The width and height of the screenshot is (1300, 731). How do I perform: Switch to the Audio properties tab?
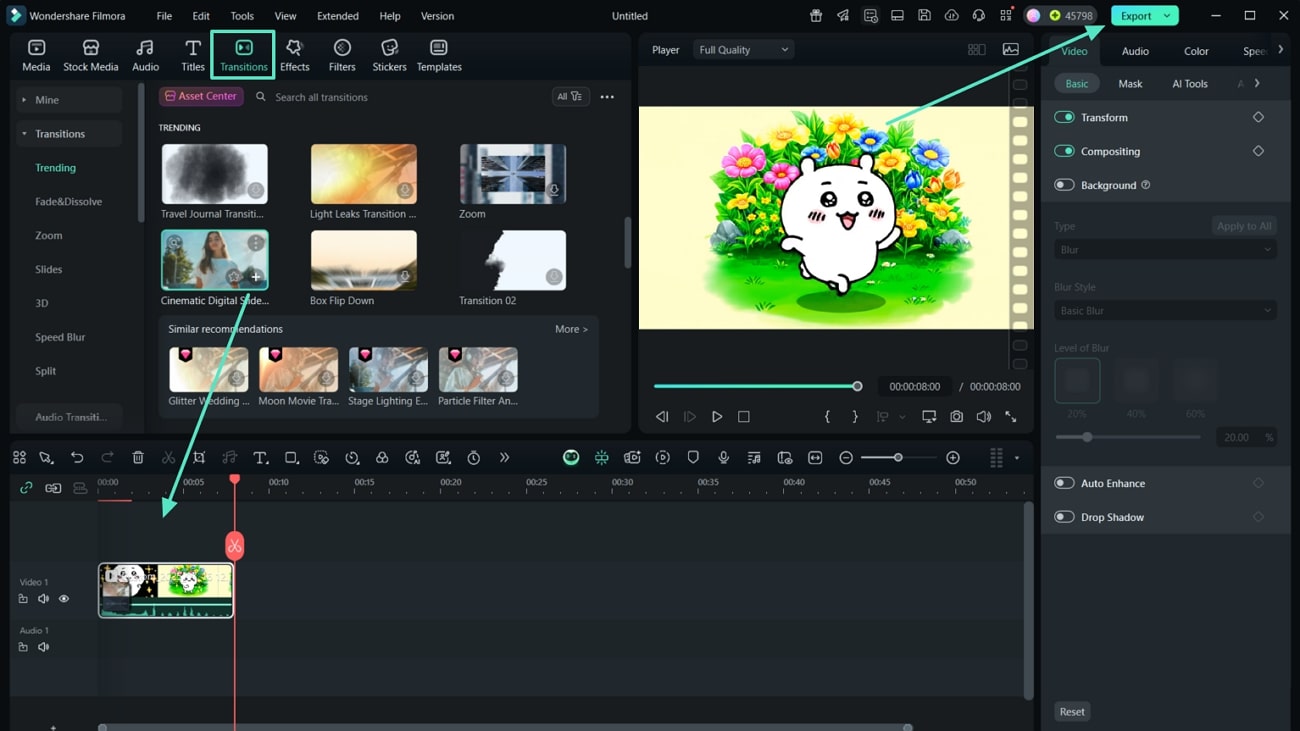click(x=1135, y=51)
